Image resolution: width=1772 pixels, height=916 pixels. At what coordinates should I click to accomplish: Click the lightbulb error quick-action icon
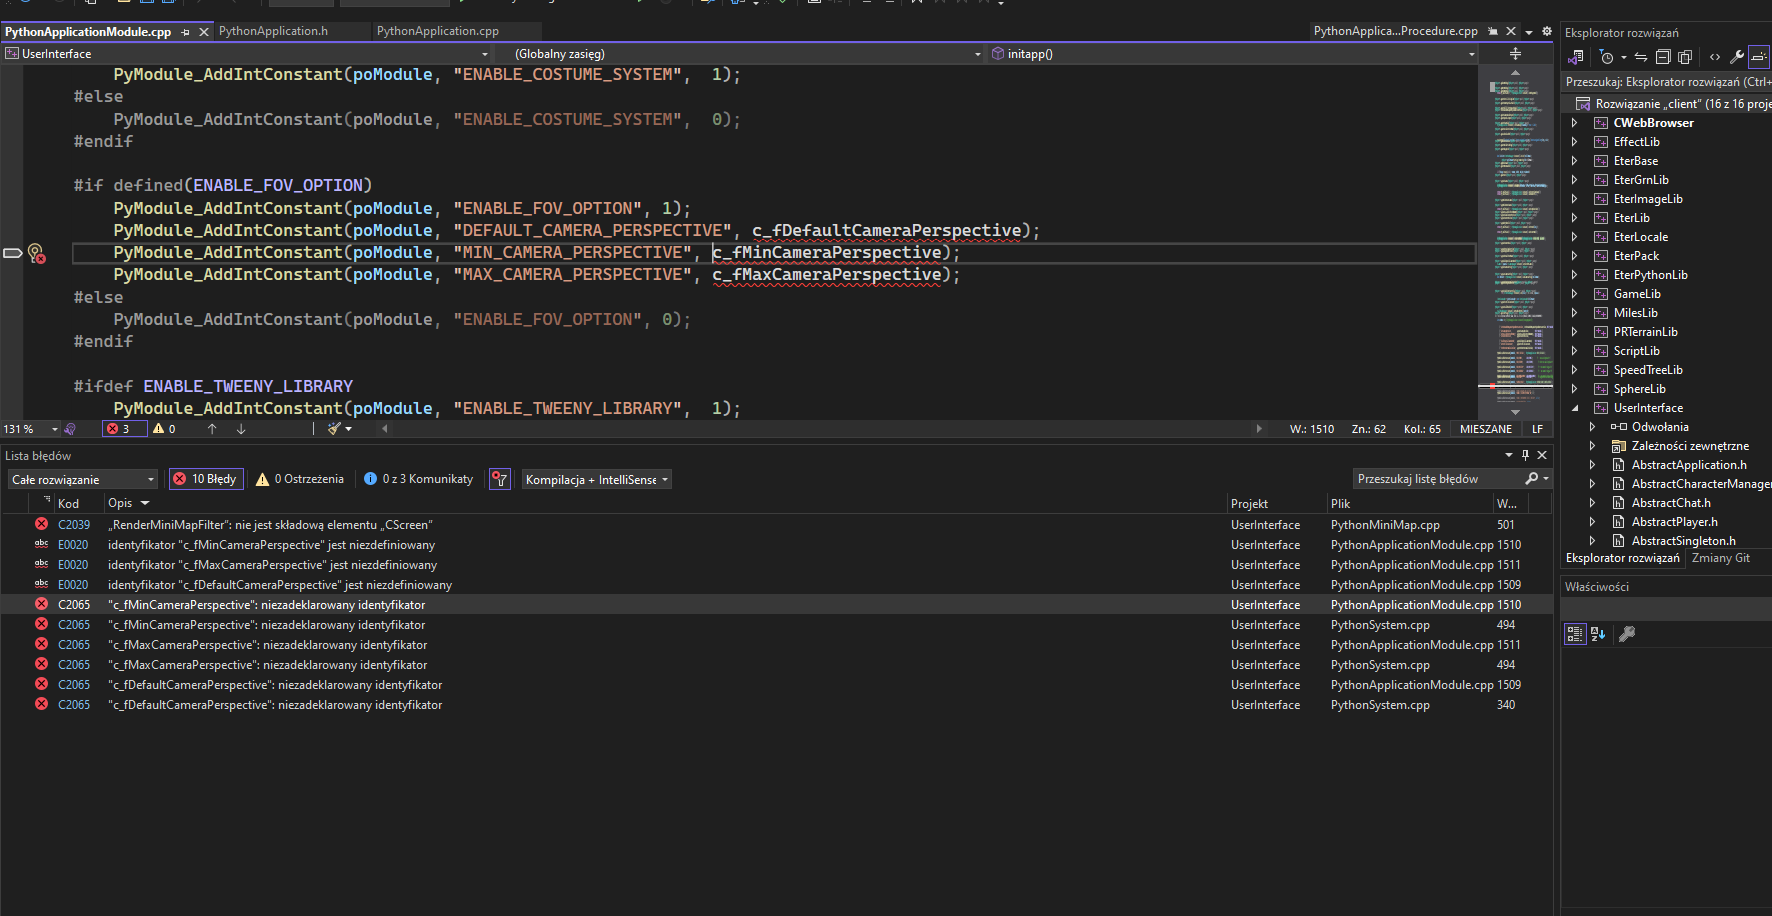[x=36, y=253]
